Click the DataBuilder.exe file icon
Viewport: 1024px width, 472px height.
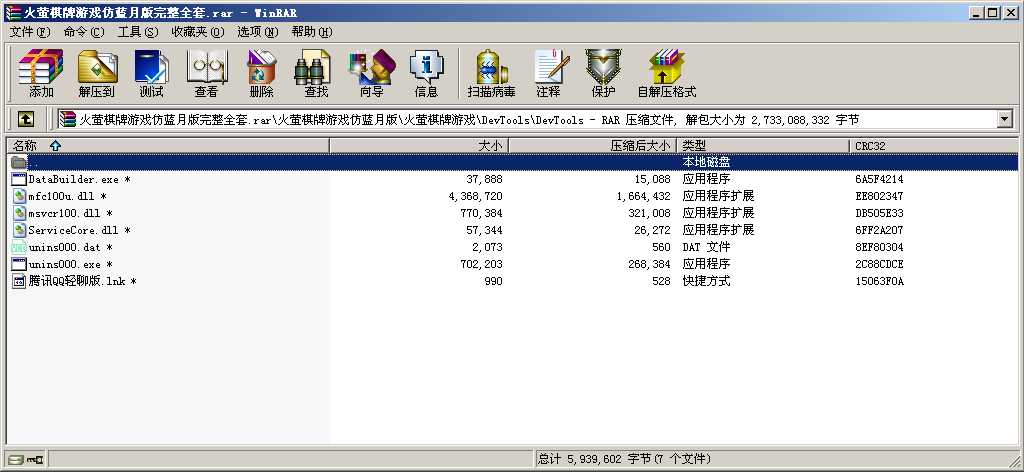coord(19,179)
